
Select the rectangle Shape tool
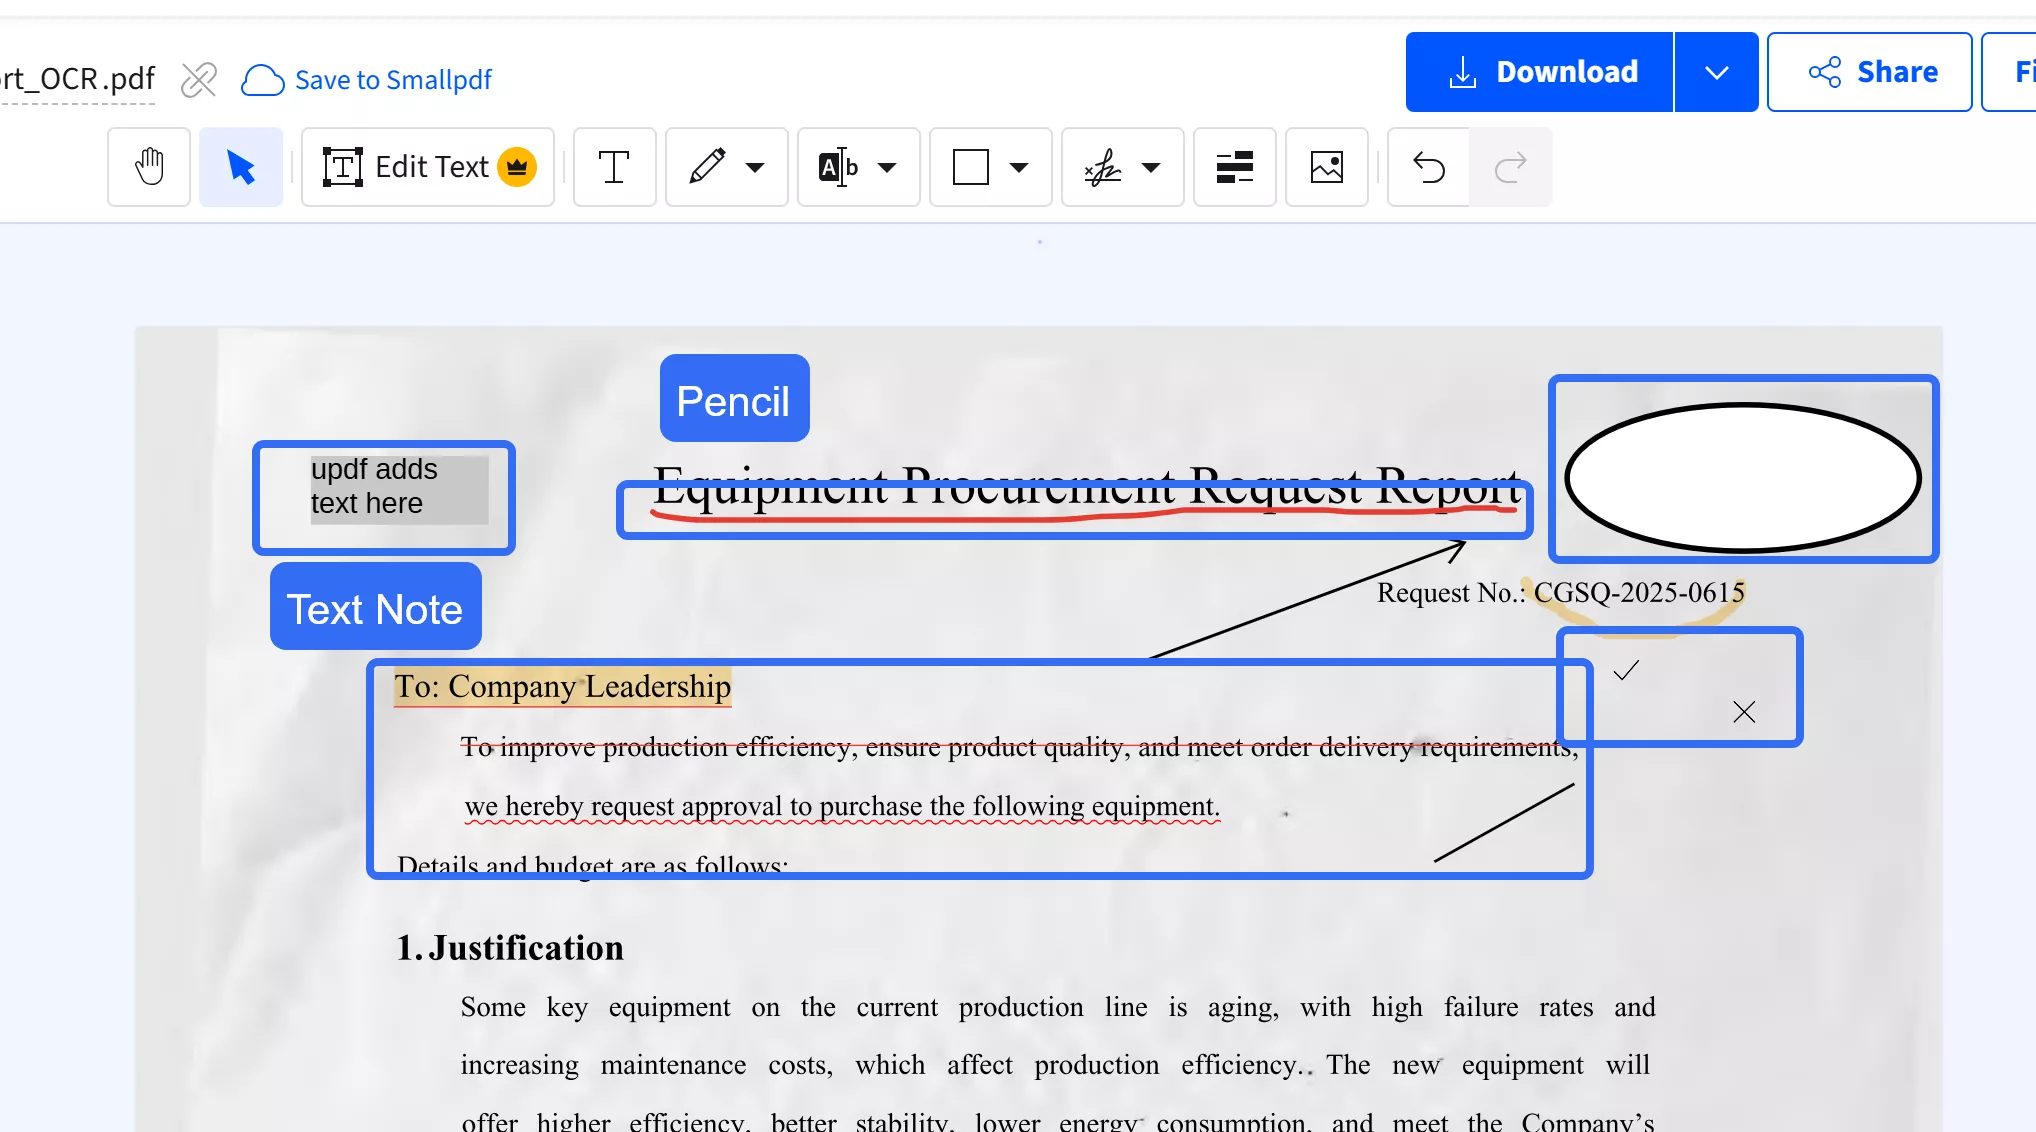970,167
